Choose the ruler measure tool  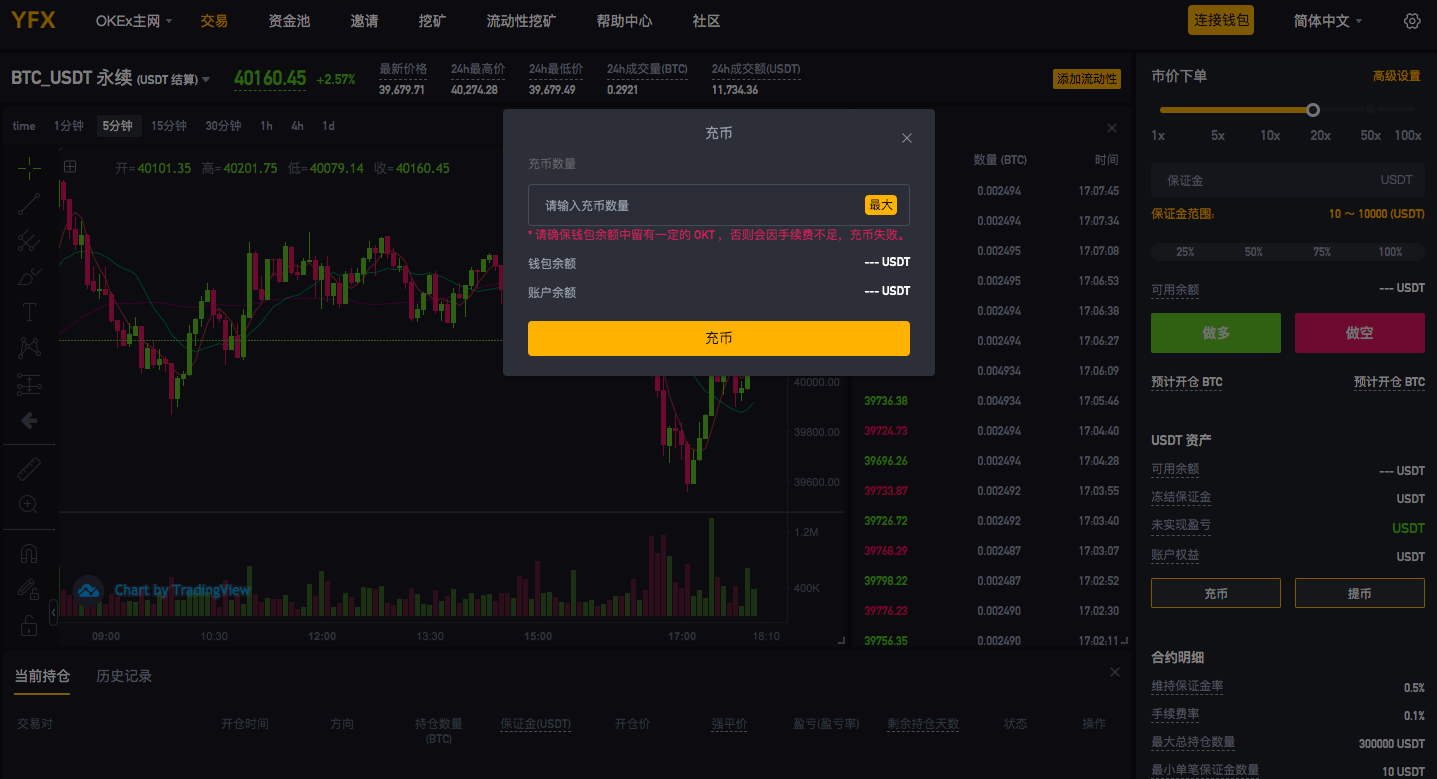(x=29, y=468)
